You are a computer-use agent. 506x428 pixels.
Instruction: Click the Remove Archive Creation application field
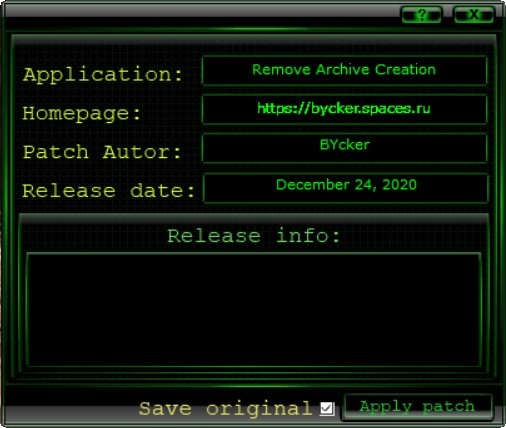click(x=344, y=71)
